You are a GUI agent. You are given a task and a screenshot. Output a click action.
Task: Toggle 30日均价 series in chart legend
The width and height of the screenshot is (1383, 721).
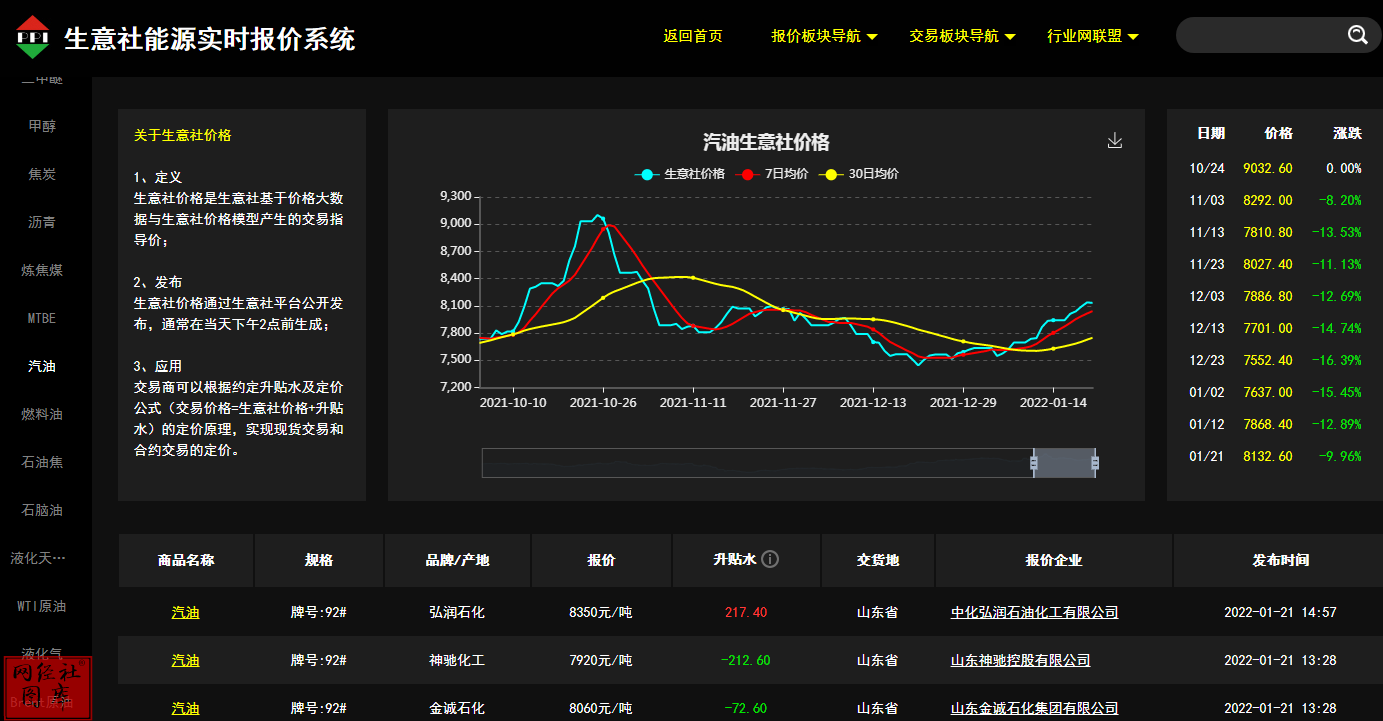point(859,174)
